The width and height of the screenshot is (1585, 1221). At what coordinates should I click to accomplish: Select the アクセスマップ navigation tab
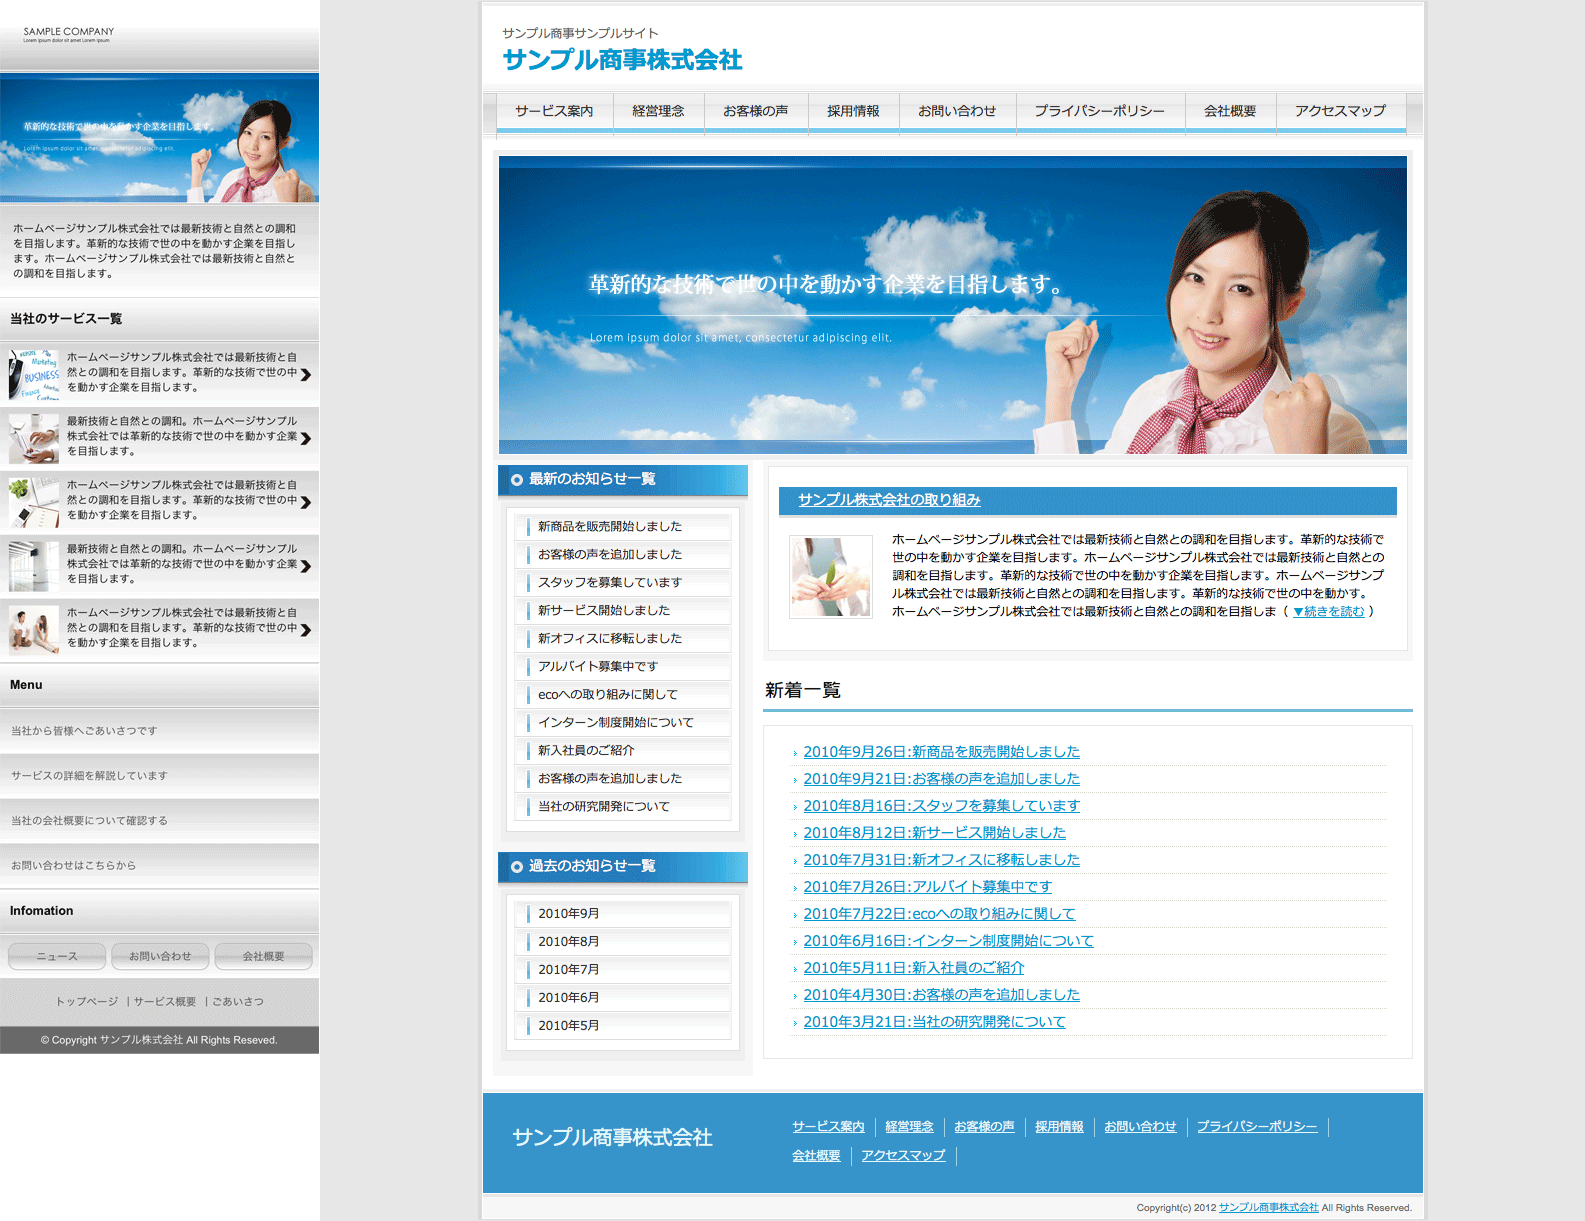tap(1340, 111)
